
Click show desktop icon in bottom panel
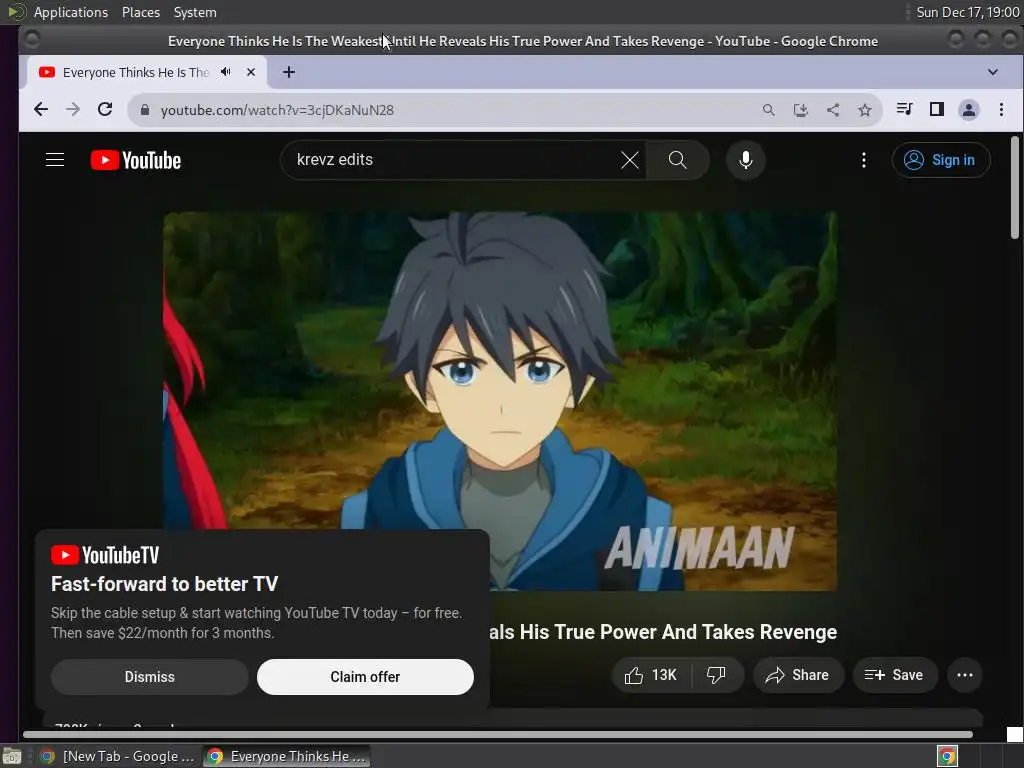[x=12, y=756]
